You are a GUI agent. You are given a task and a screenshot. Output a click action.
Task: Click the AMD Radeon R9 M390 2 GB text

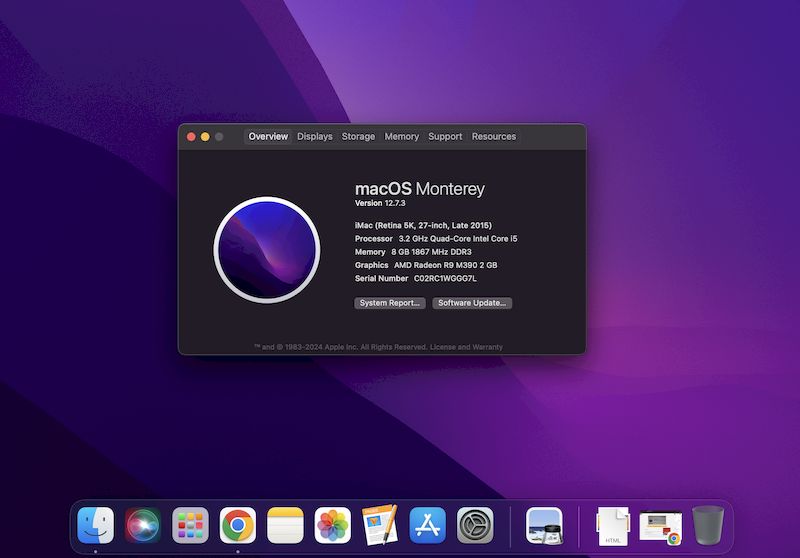tap(446, 265)
